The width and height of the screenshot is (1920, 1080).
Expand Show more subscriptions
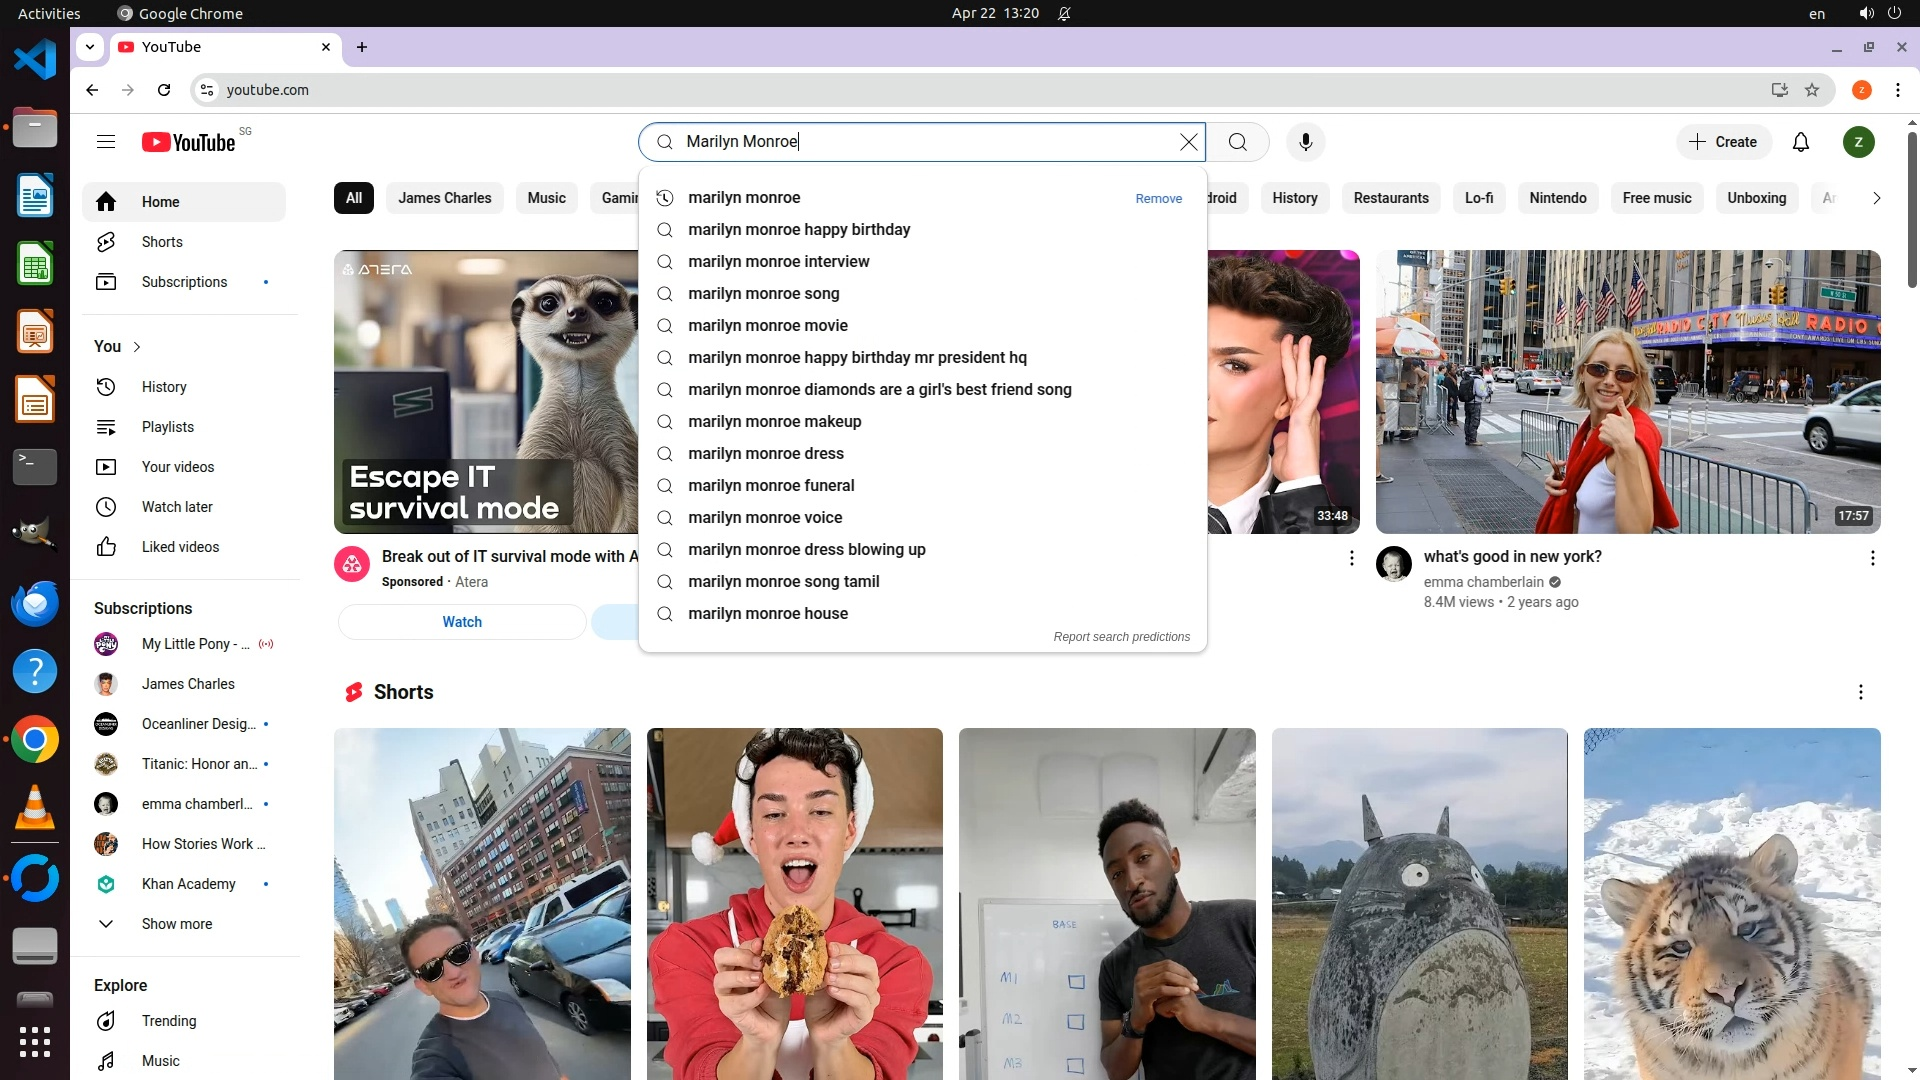point(176,924)
